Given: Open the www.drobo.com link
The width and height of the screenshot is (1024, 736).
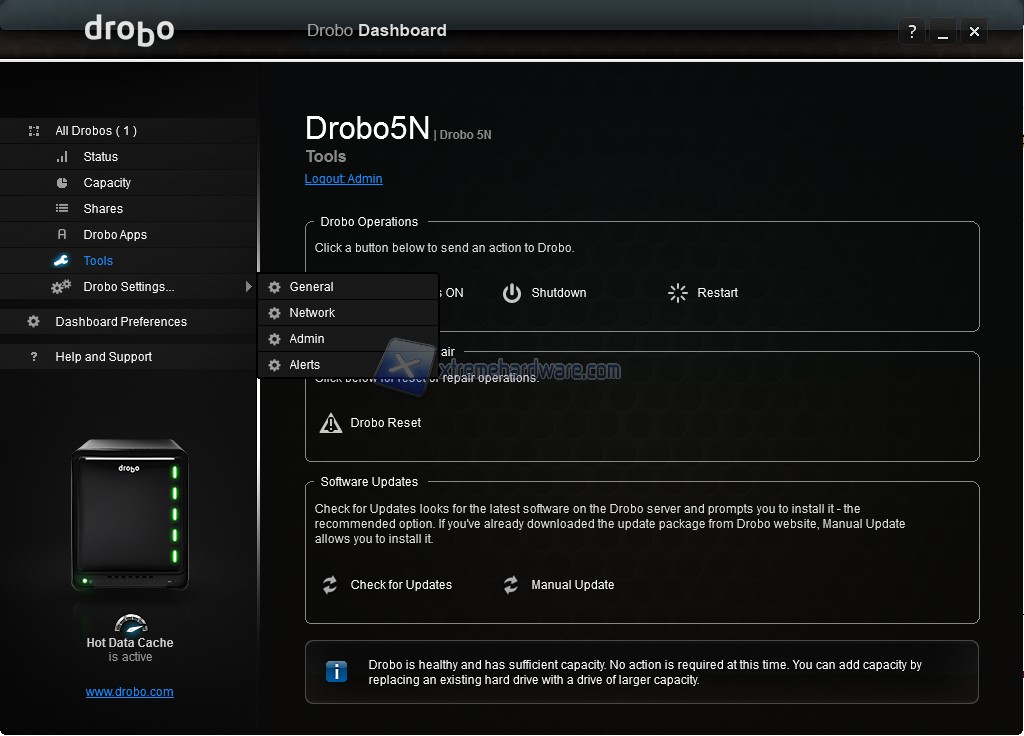Looking at the screenshot, I should [129, 692].
